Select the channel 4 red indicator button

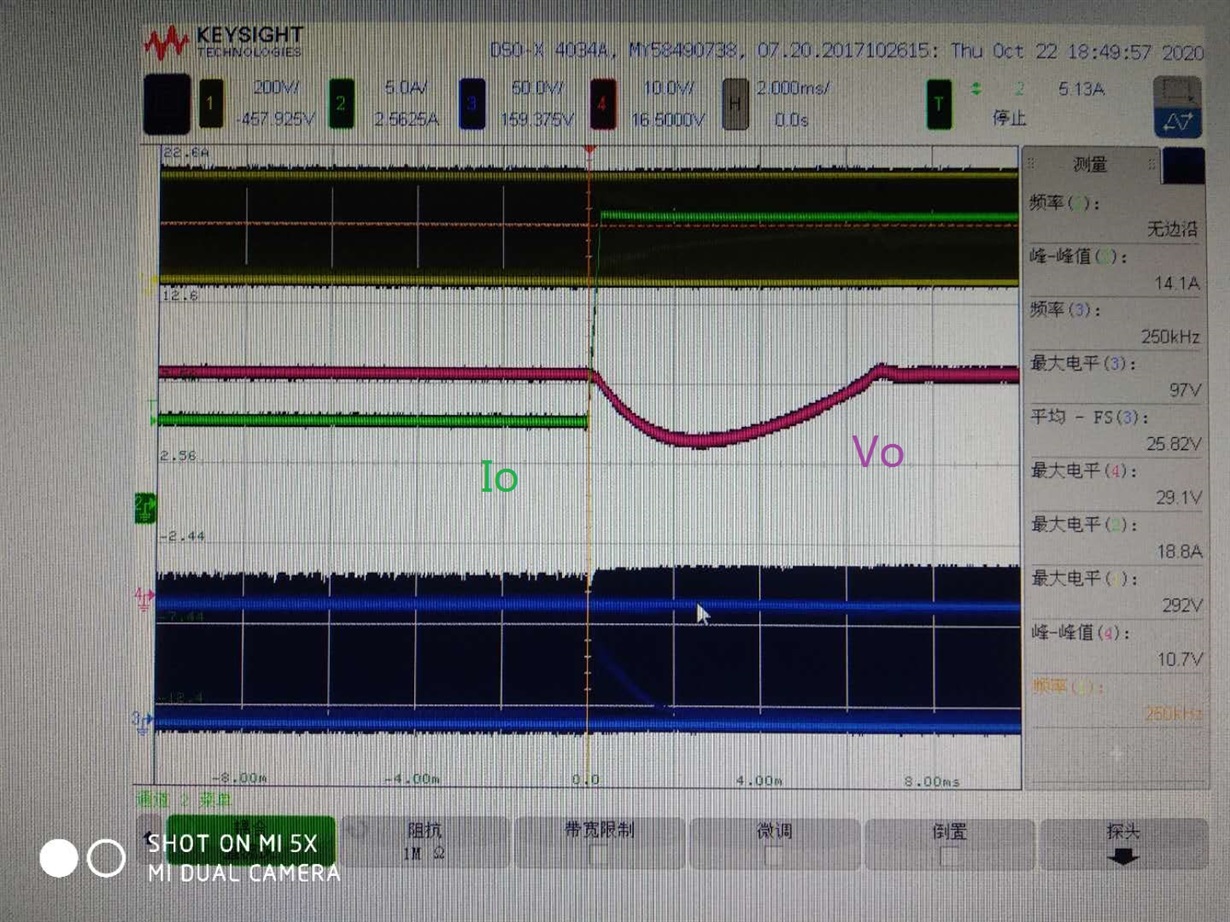(x=603, y=104)
